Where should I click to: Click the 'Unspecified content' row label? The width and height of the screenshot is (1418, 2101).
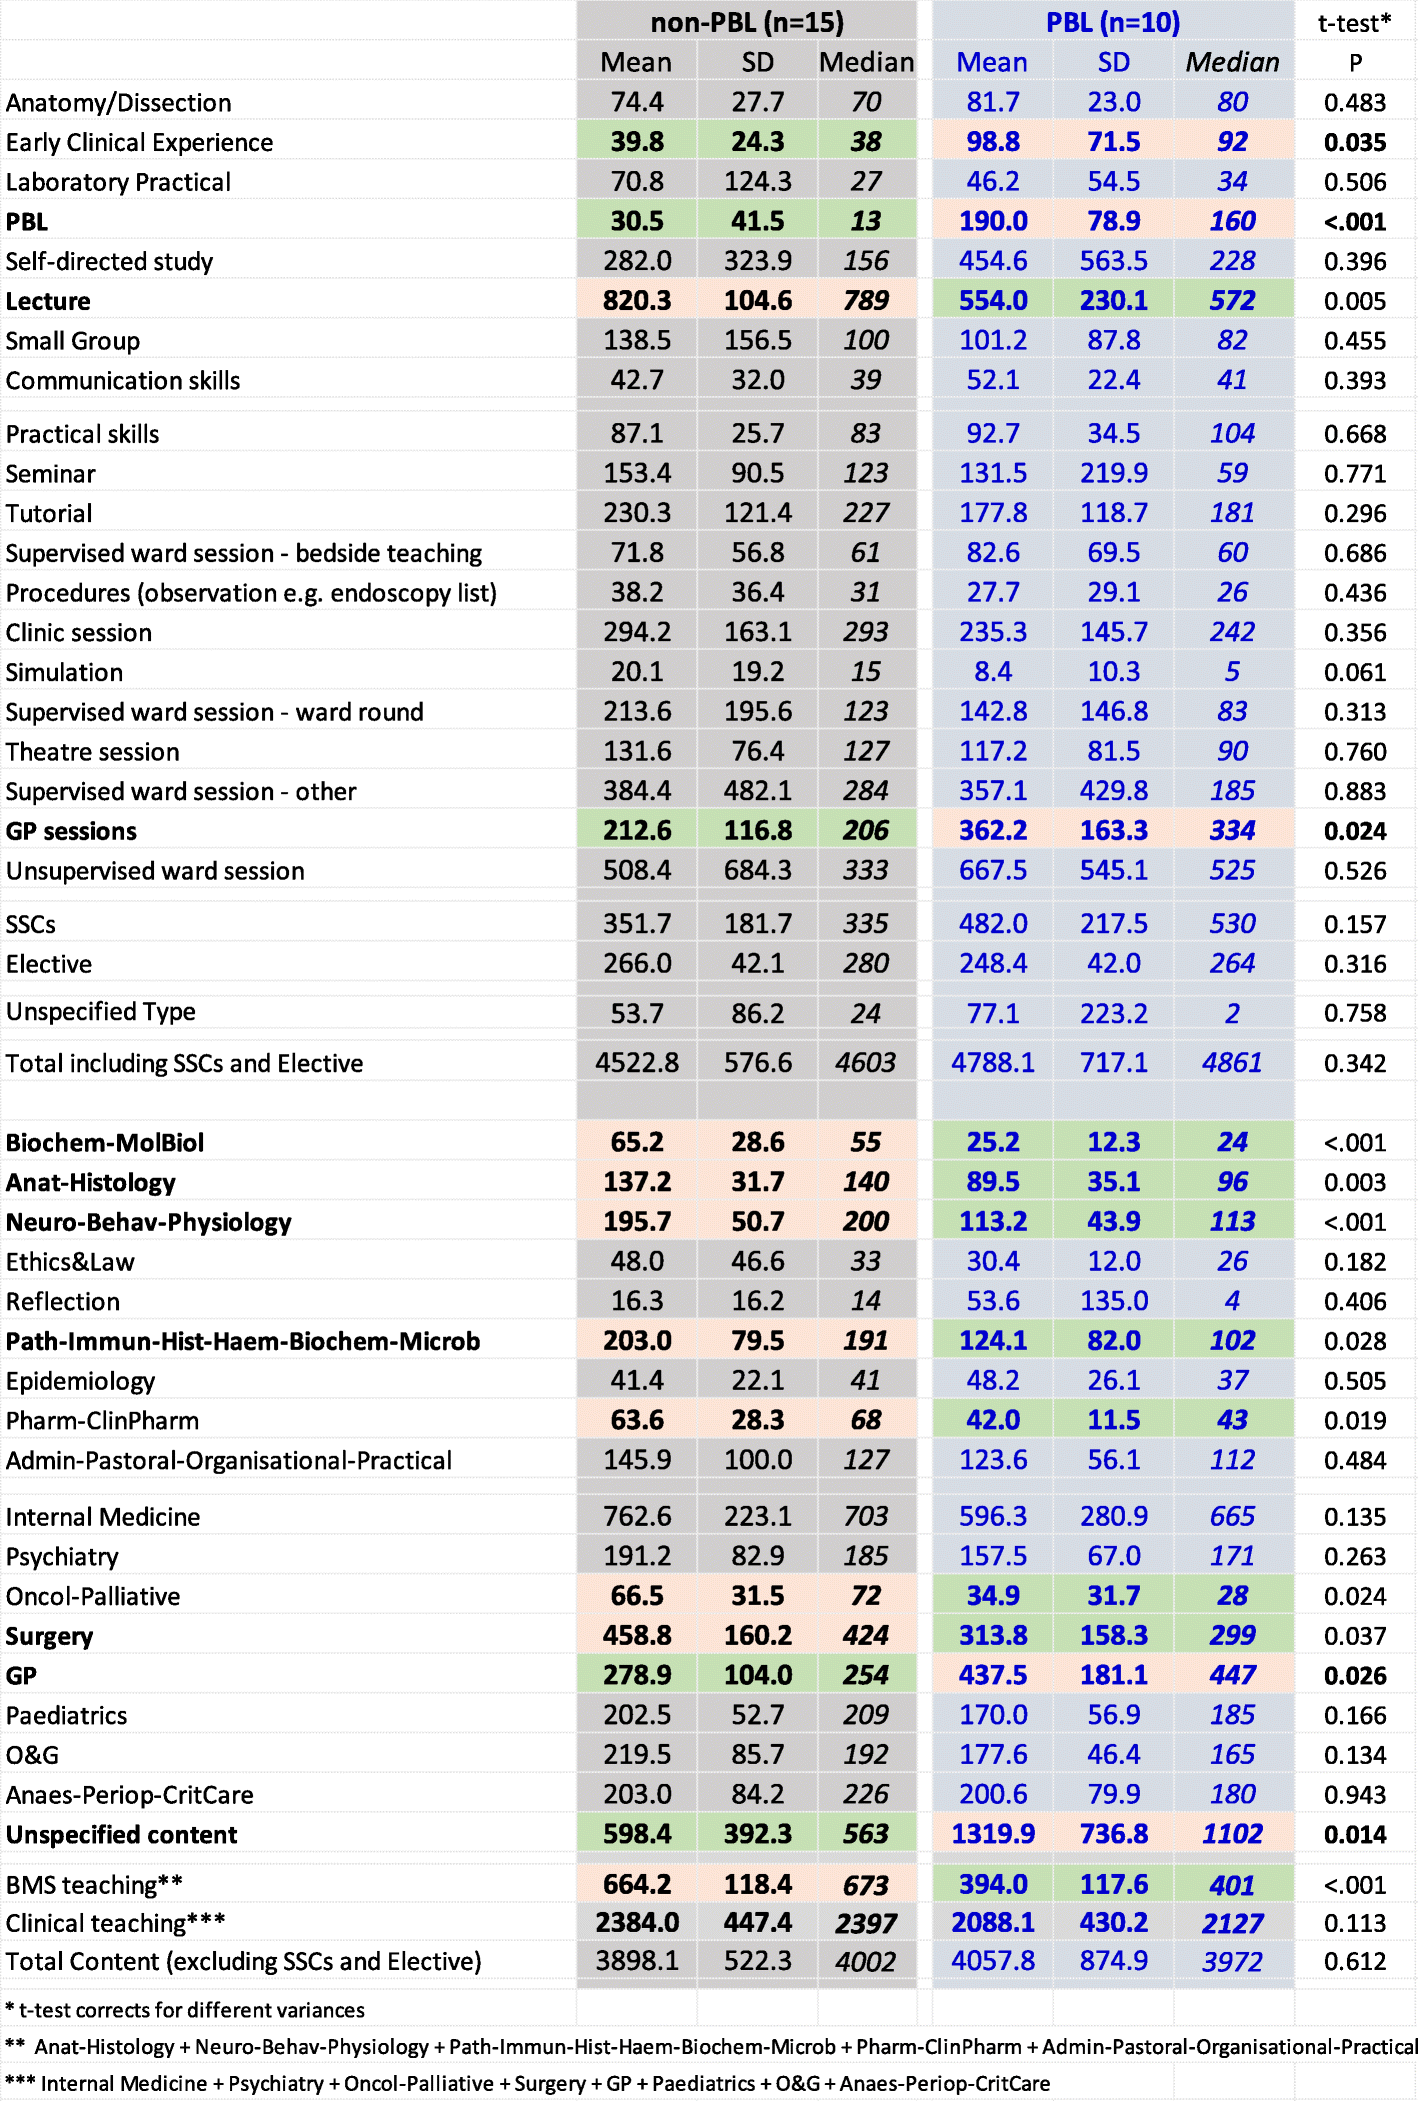click(121, 1835)
